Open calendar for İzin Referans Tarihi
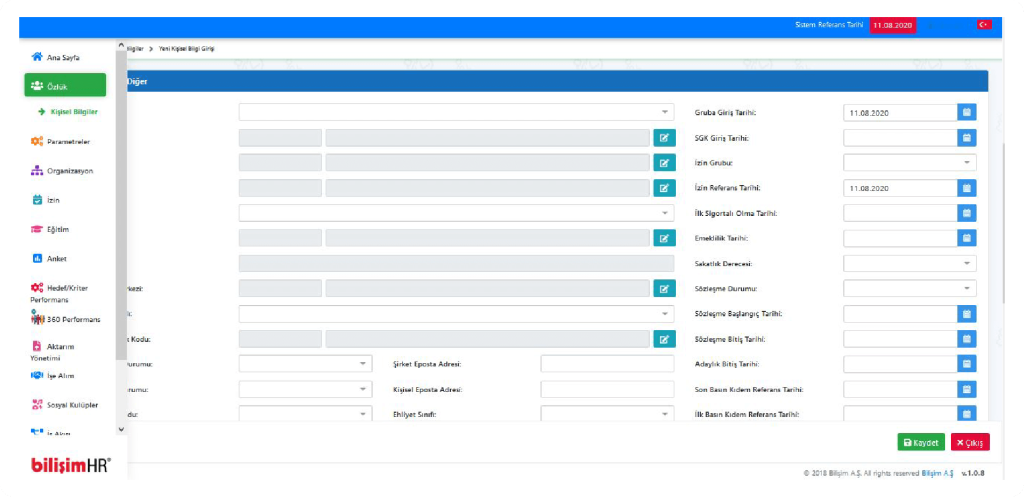This screenshot has height=497, width=1024. (966, 188)
